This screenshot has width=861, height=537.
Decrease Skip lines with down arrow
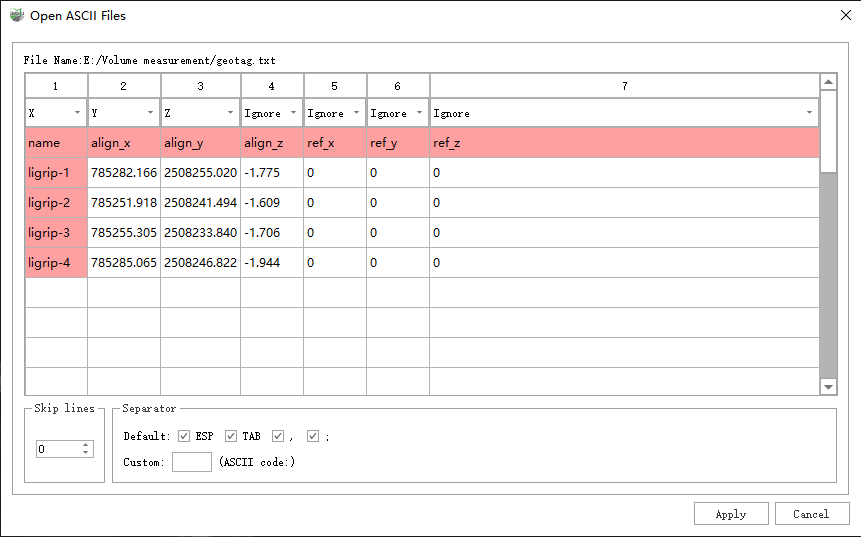(86, 453)
